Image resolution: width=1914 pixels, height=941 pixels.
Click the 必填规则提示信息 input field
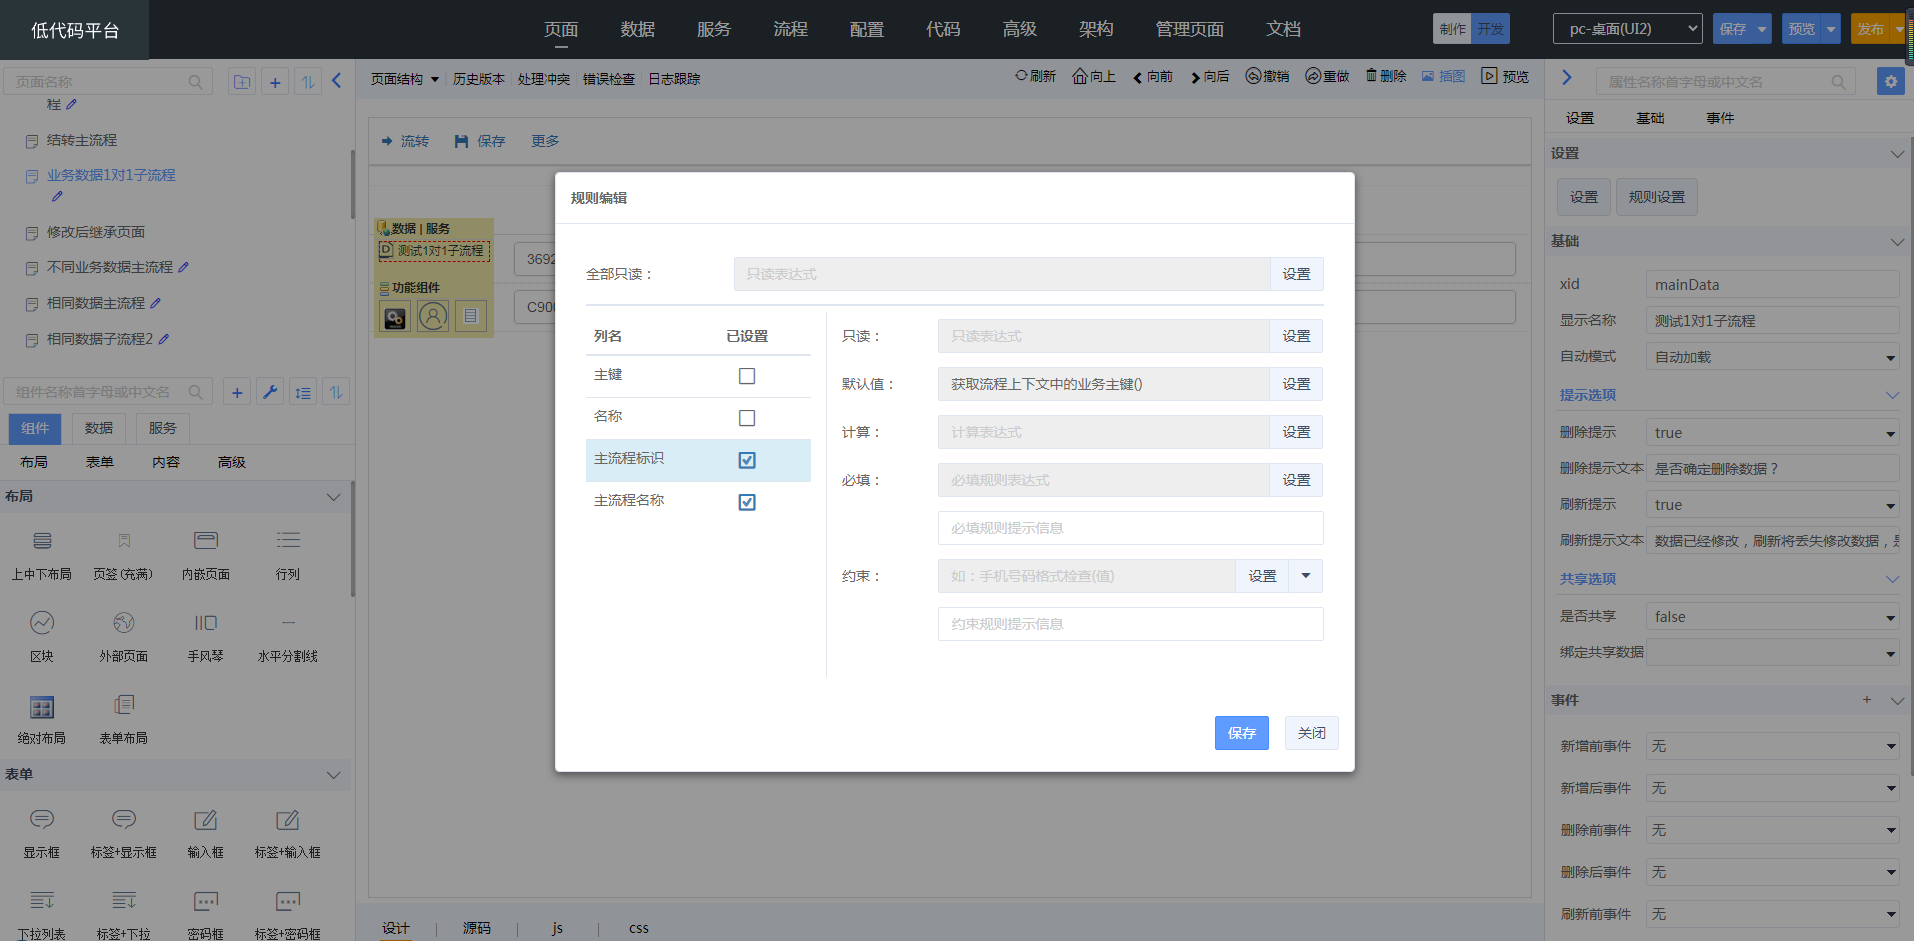1130,528
